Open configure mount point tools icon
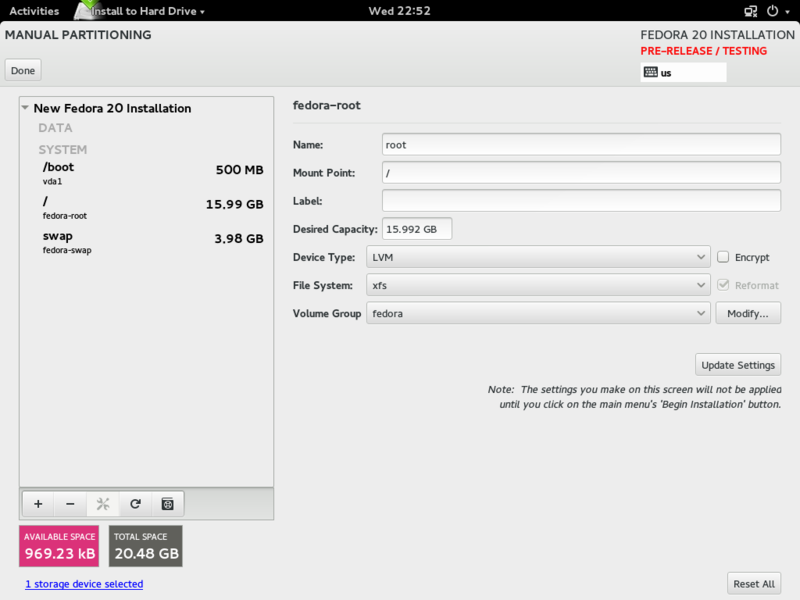This screenshot has width=800, height=600. tap(103, 504)
